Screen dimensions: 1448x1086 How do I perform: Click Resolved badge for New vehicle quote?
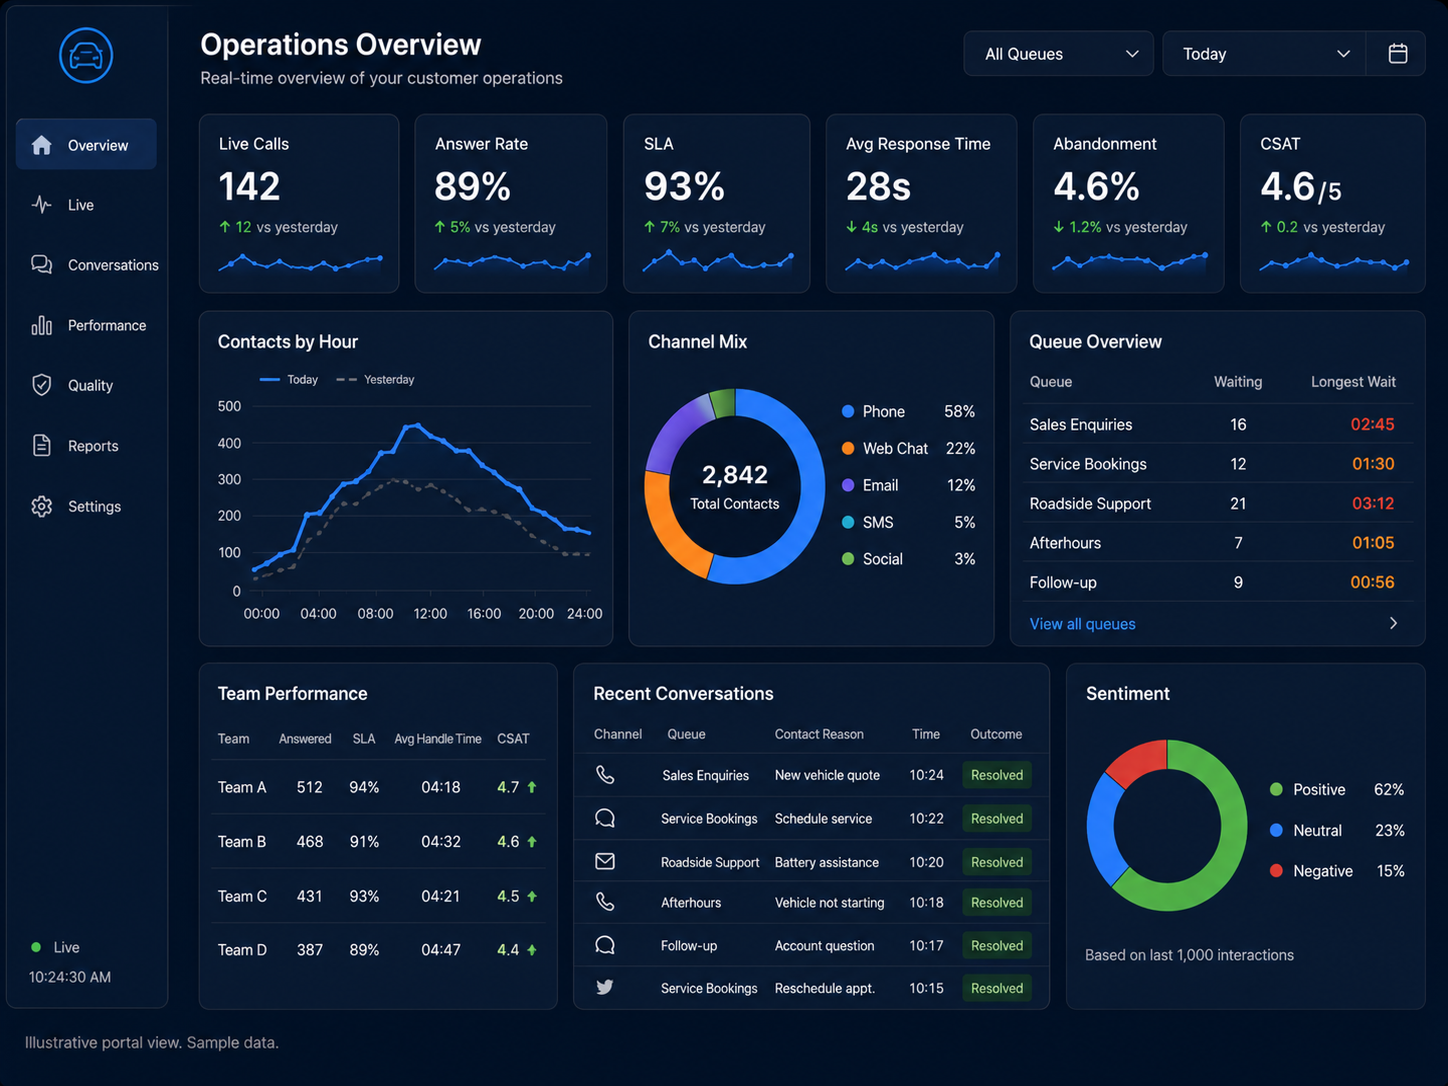click(997, 775)
